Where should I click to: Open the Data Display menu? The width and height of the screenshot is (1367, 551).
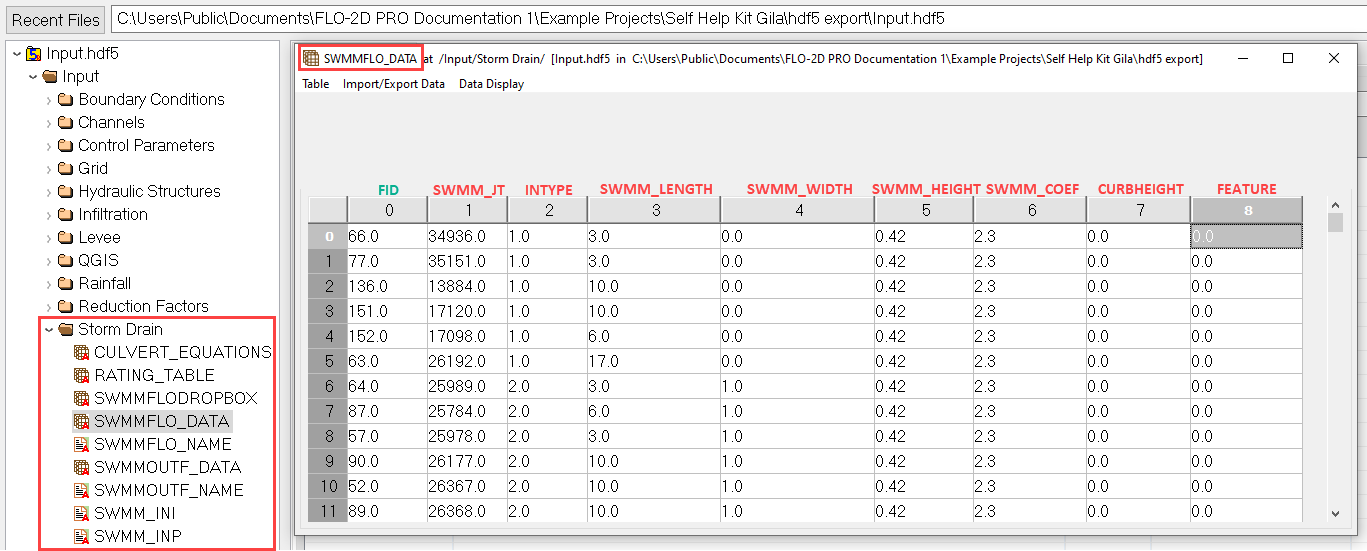point(491,84)
